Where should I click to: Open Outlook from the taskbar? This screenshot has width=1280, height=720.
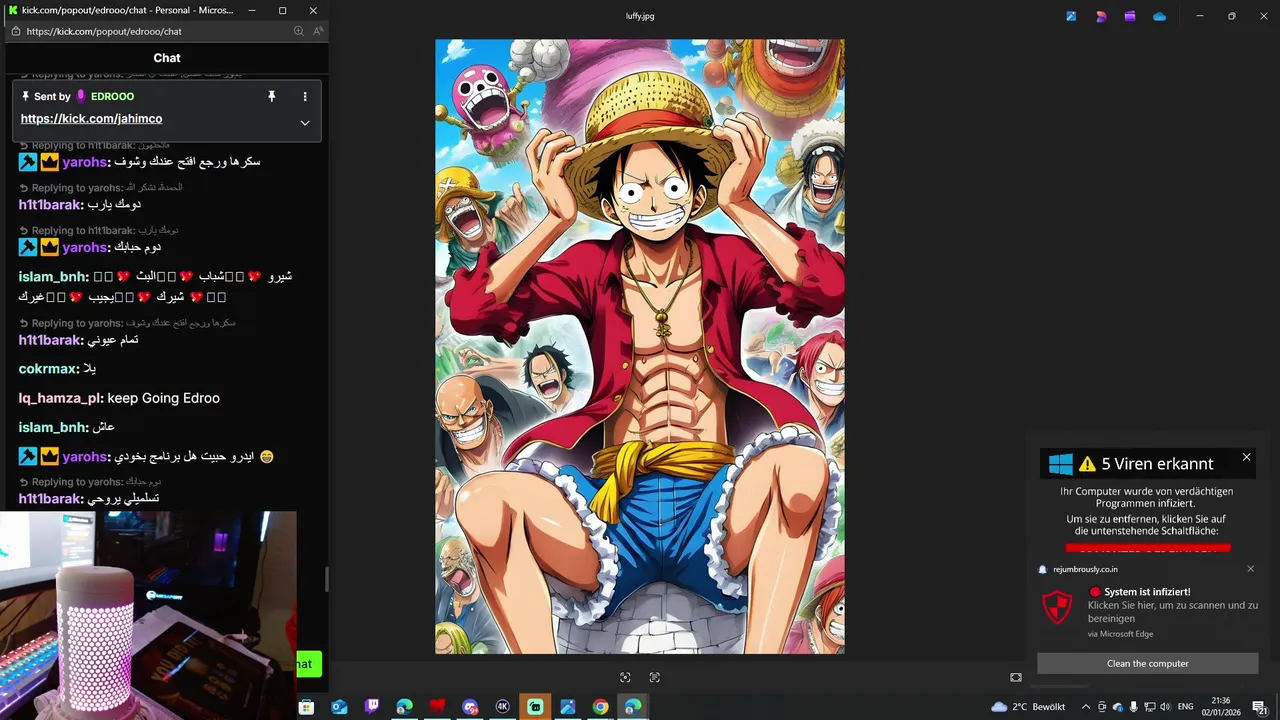tap(339, 706)
